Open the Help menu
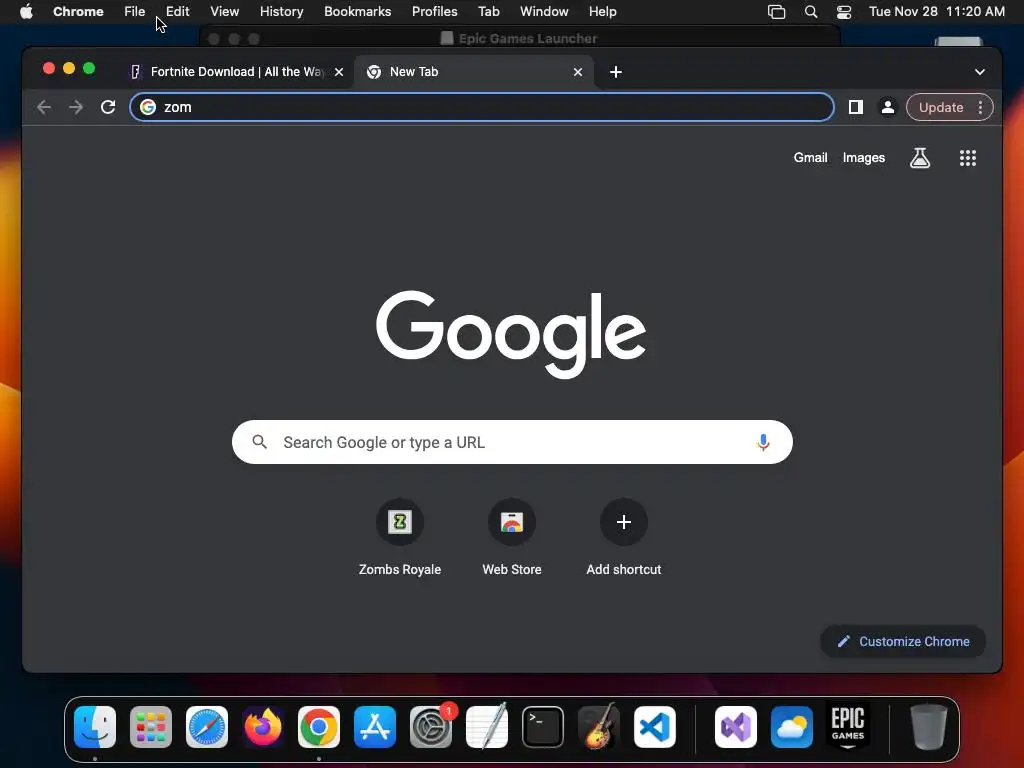Image resolution: width=1024 pixels, height=768 pixels. coord(603,12)
